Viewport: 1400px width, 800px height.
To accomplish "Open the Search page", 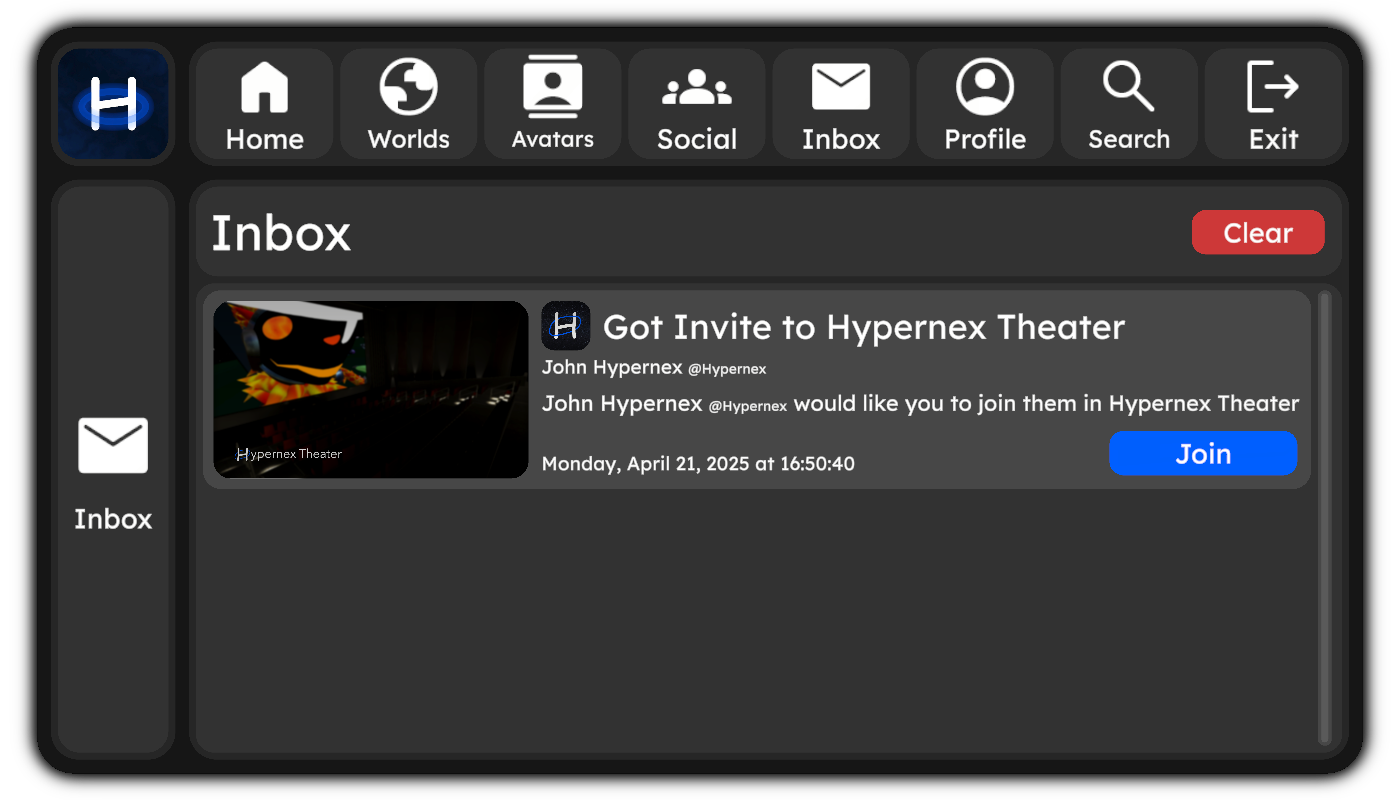I will (x=1128, y=104).
